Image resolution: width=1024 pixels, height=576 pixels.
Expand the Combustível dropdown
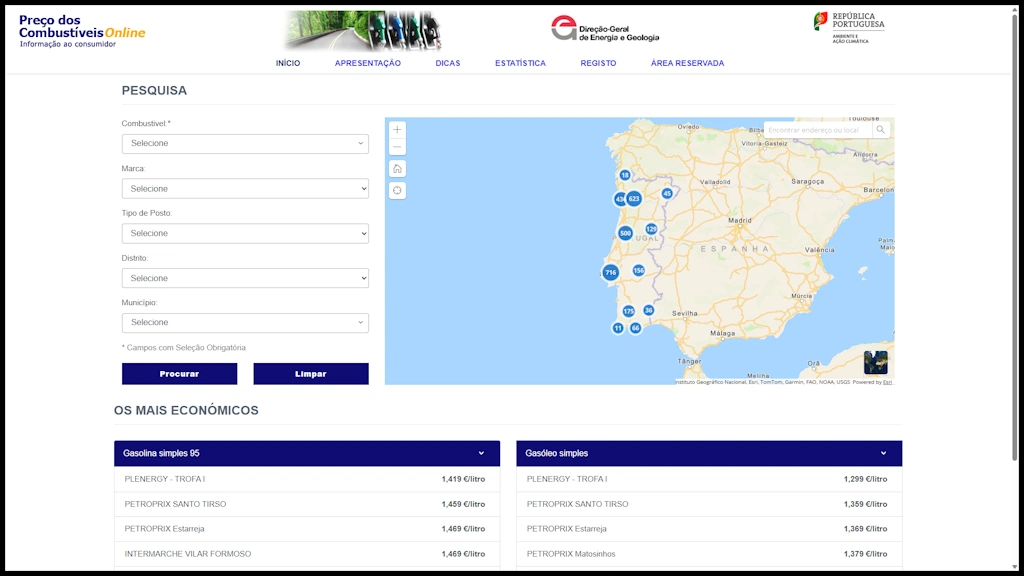pos(245,143)
